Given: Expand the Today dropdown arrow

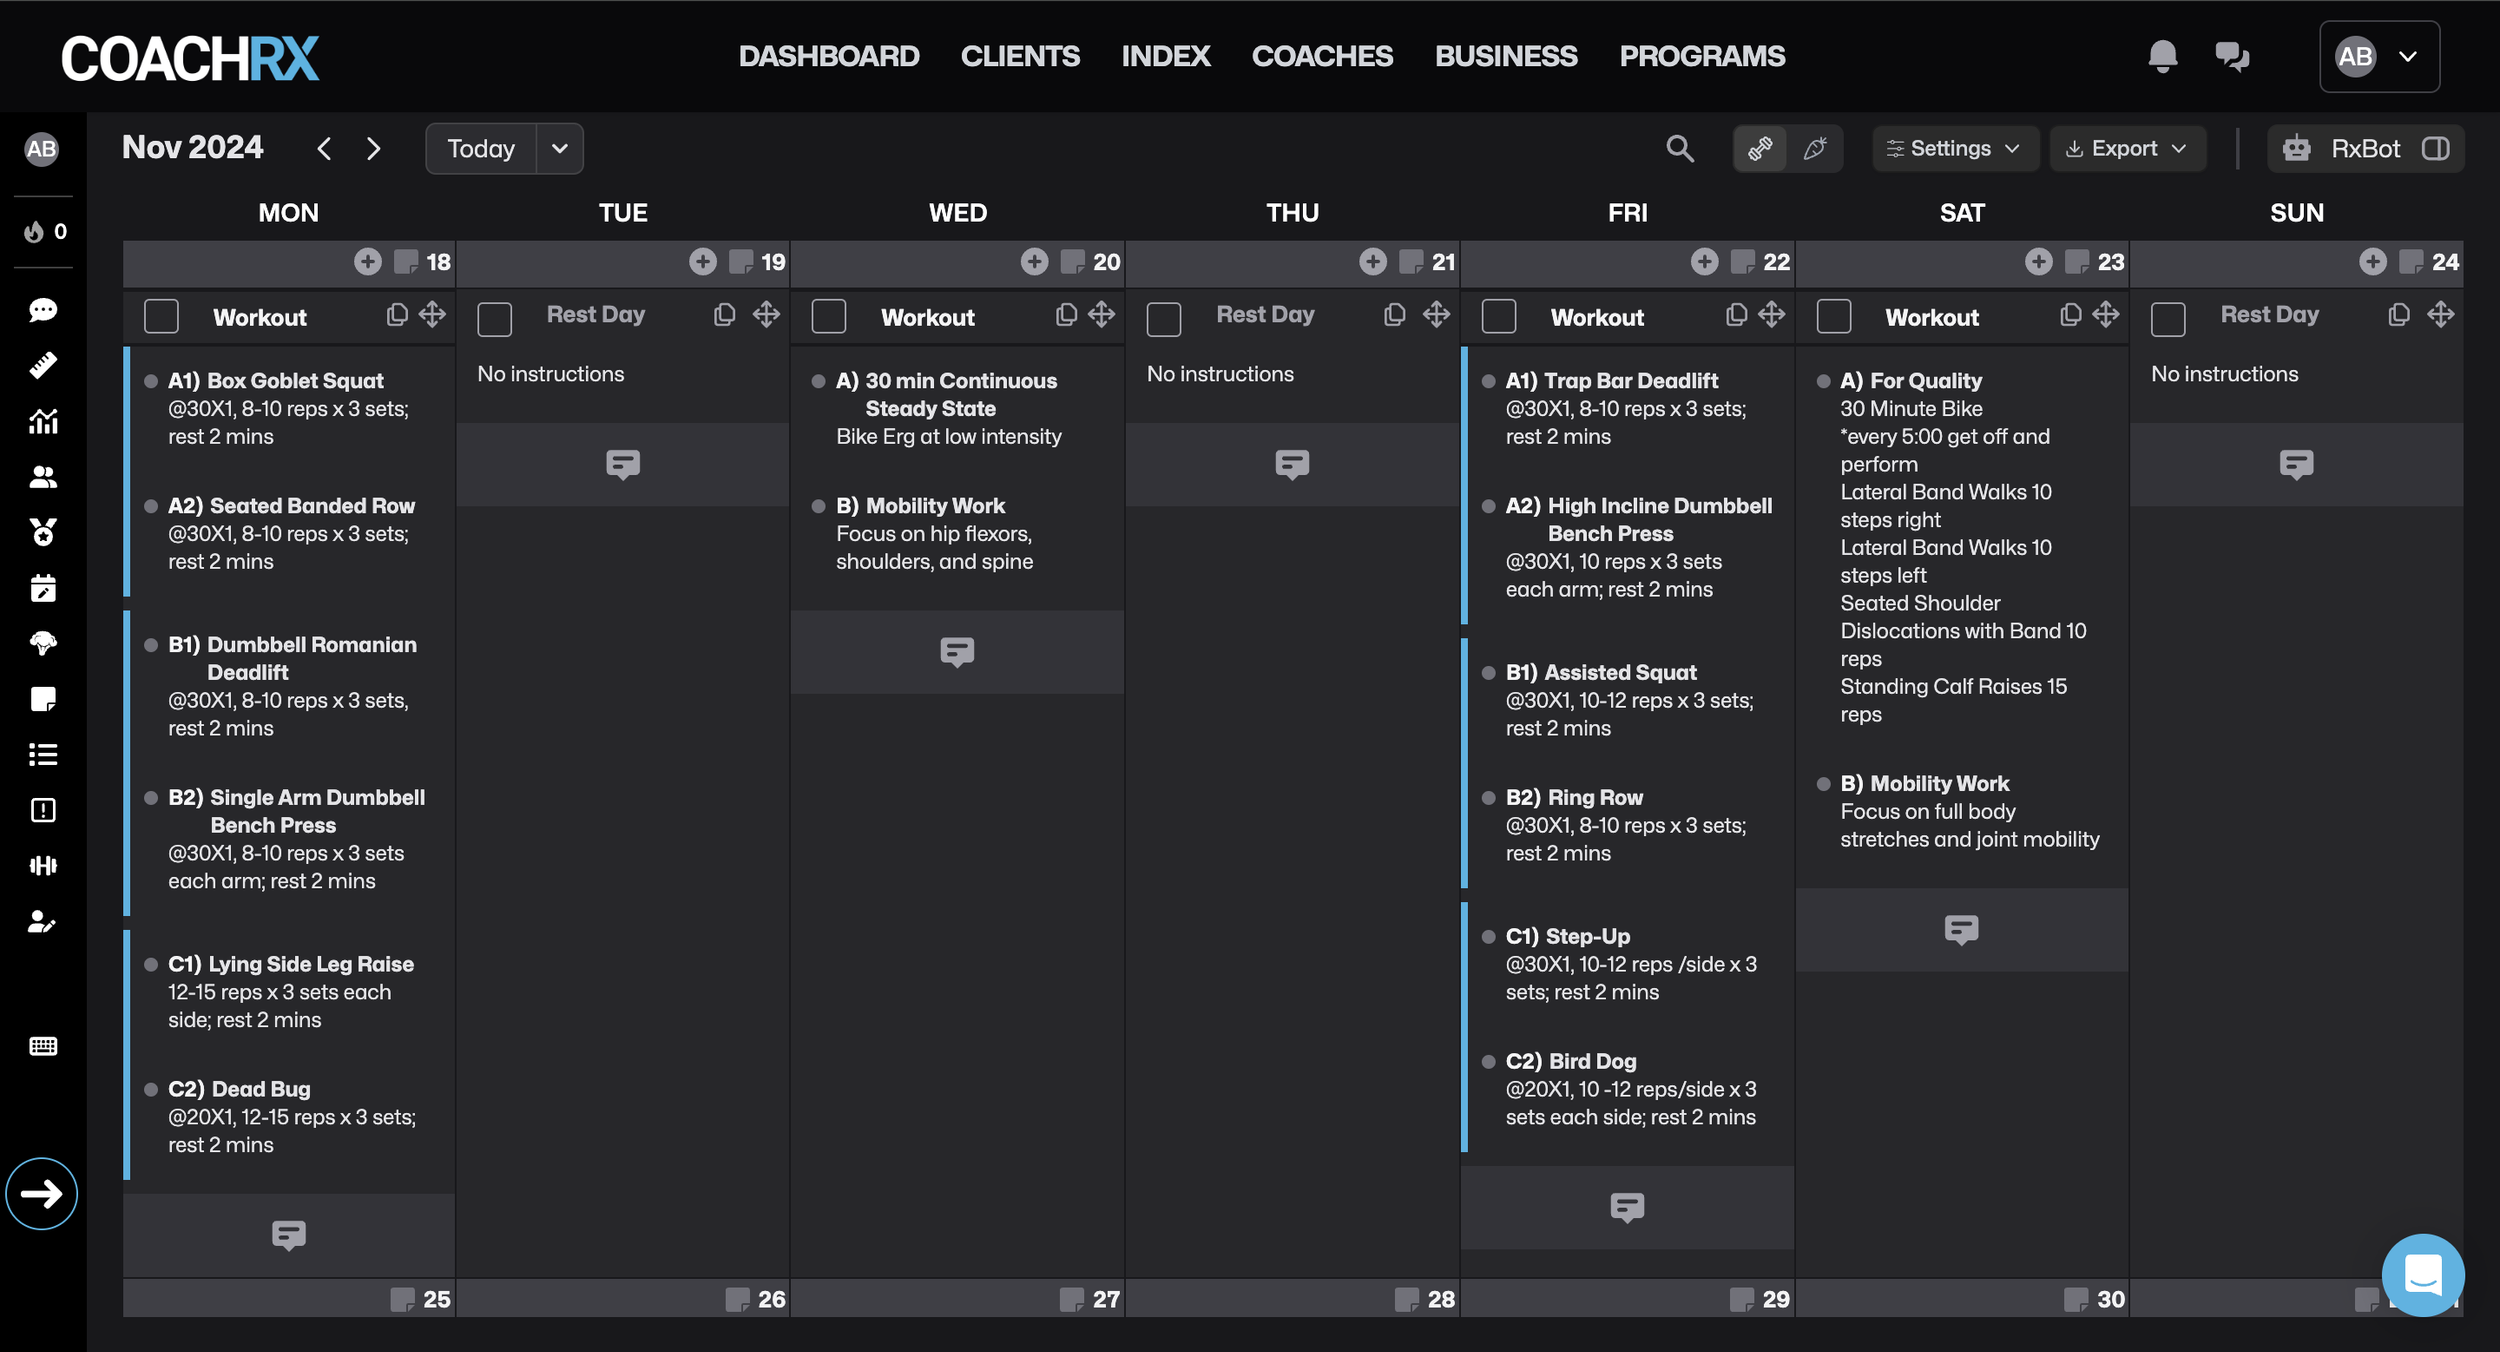Looking at the screenshot, I should [x=560, y=149].
